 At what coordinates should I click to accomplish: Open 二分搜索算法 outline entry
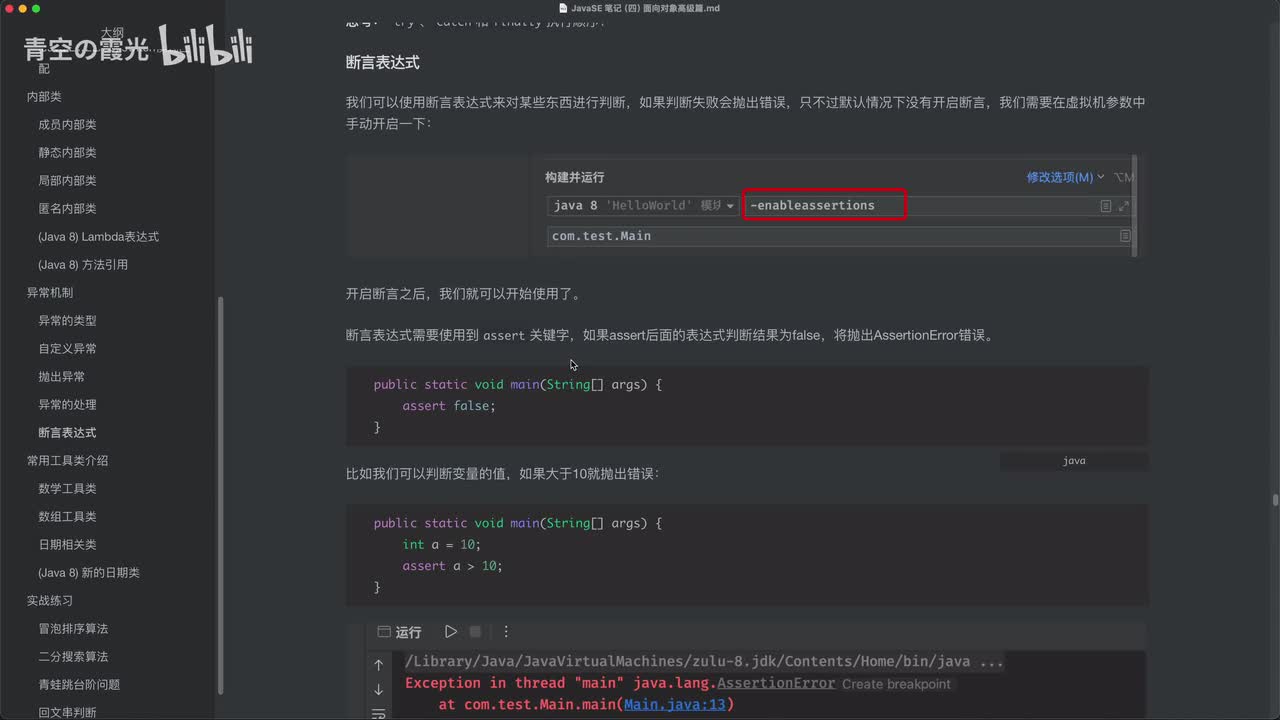click(73, 657)
